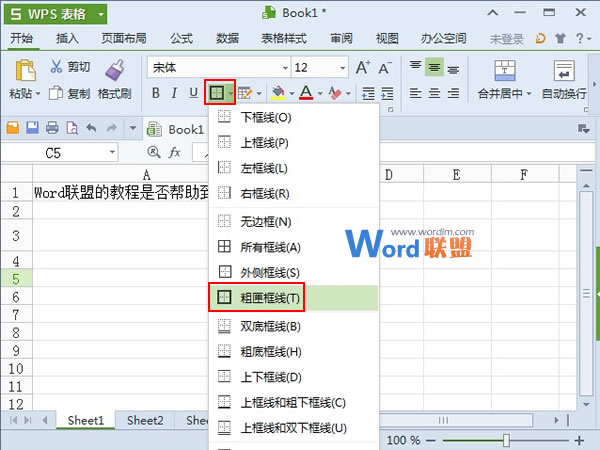This screenshot has width=600, height=450.
Task: Align text to bottom
Action: pyautogui.click(x=453, y=69)
